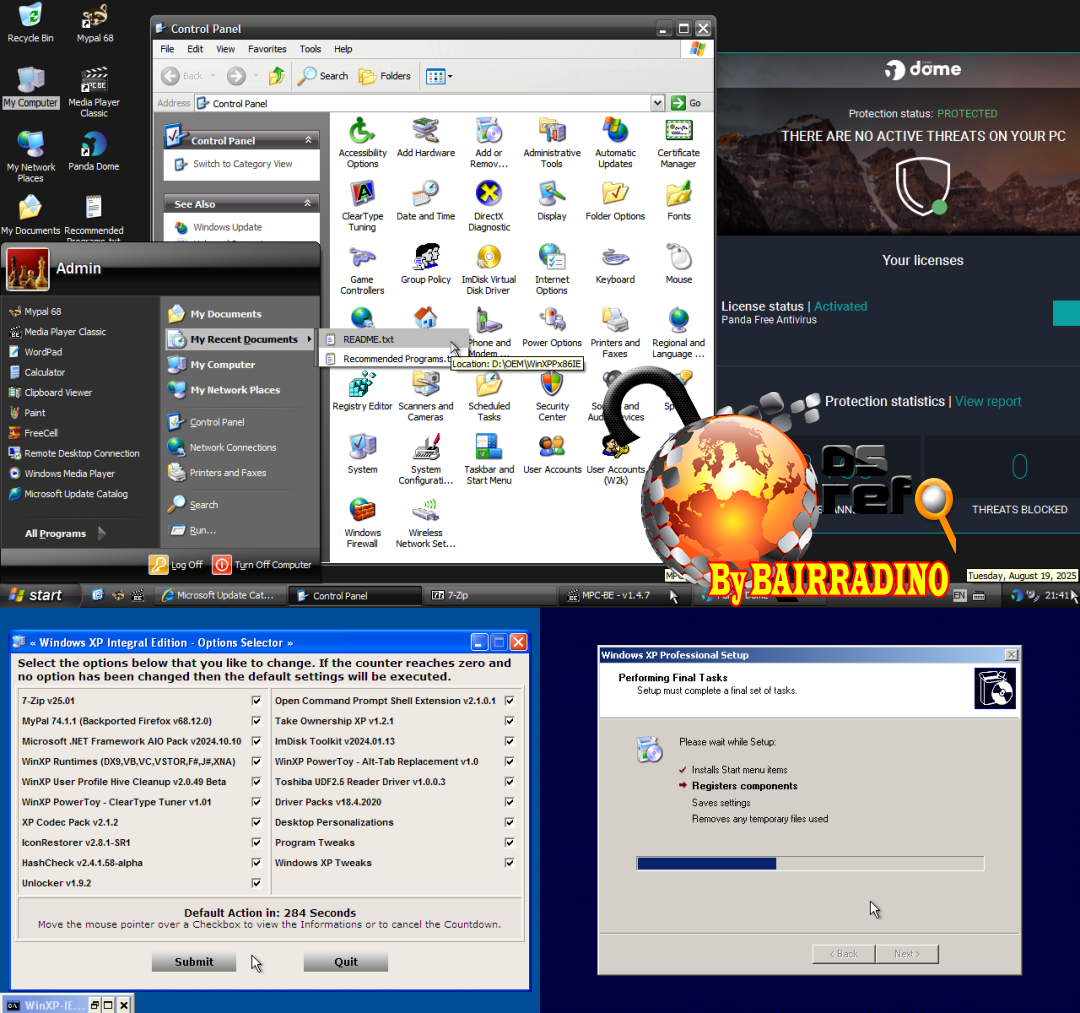Open Date and Time settings
Screen dimensions: 1080x1013
(x=426, y=201)
